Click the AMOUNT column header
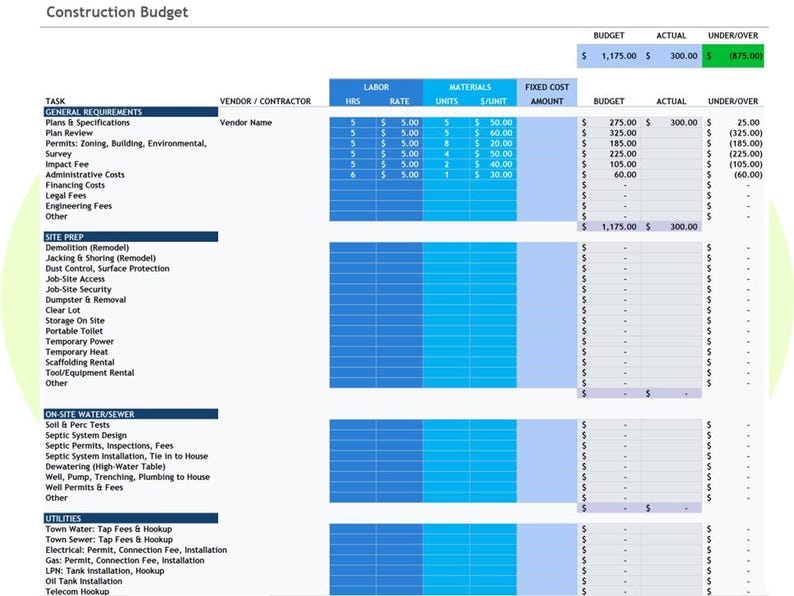The image size is (794, 596). tap(547, 101)
